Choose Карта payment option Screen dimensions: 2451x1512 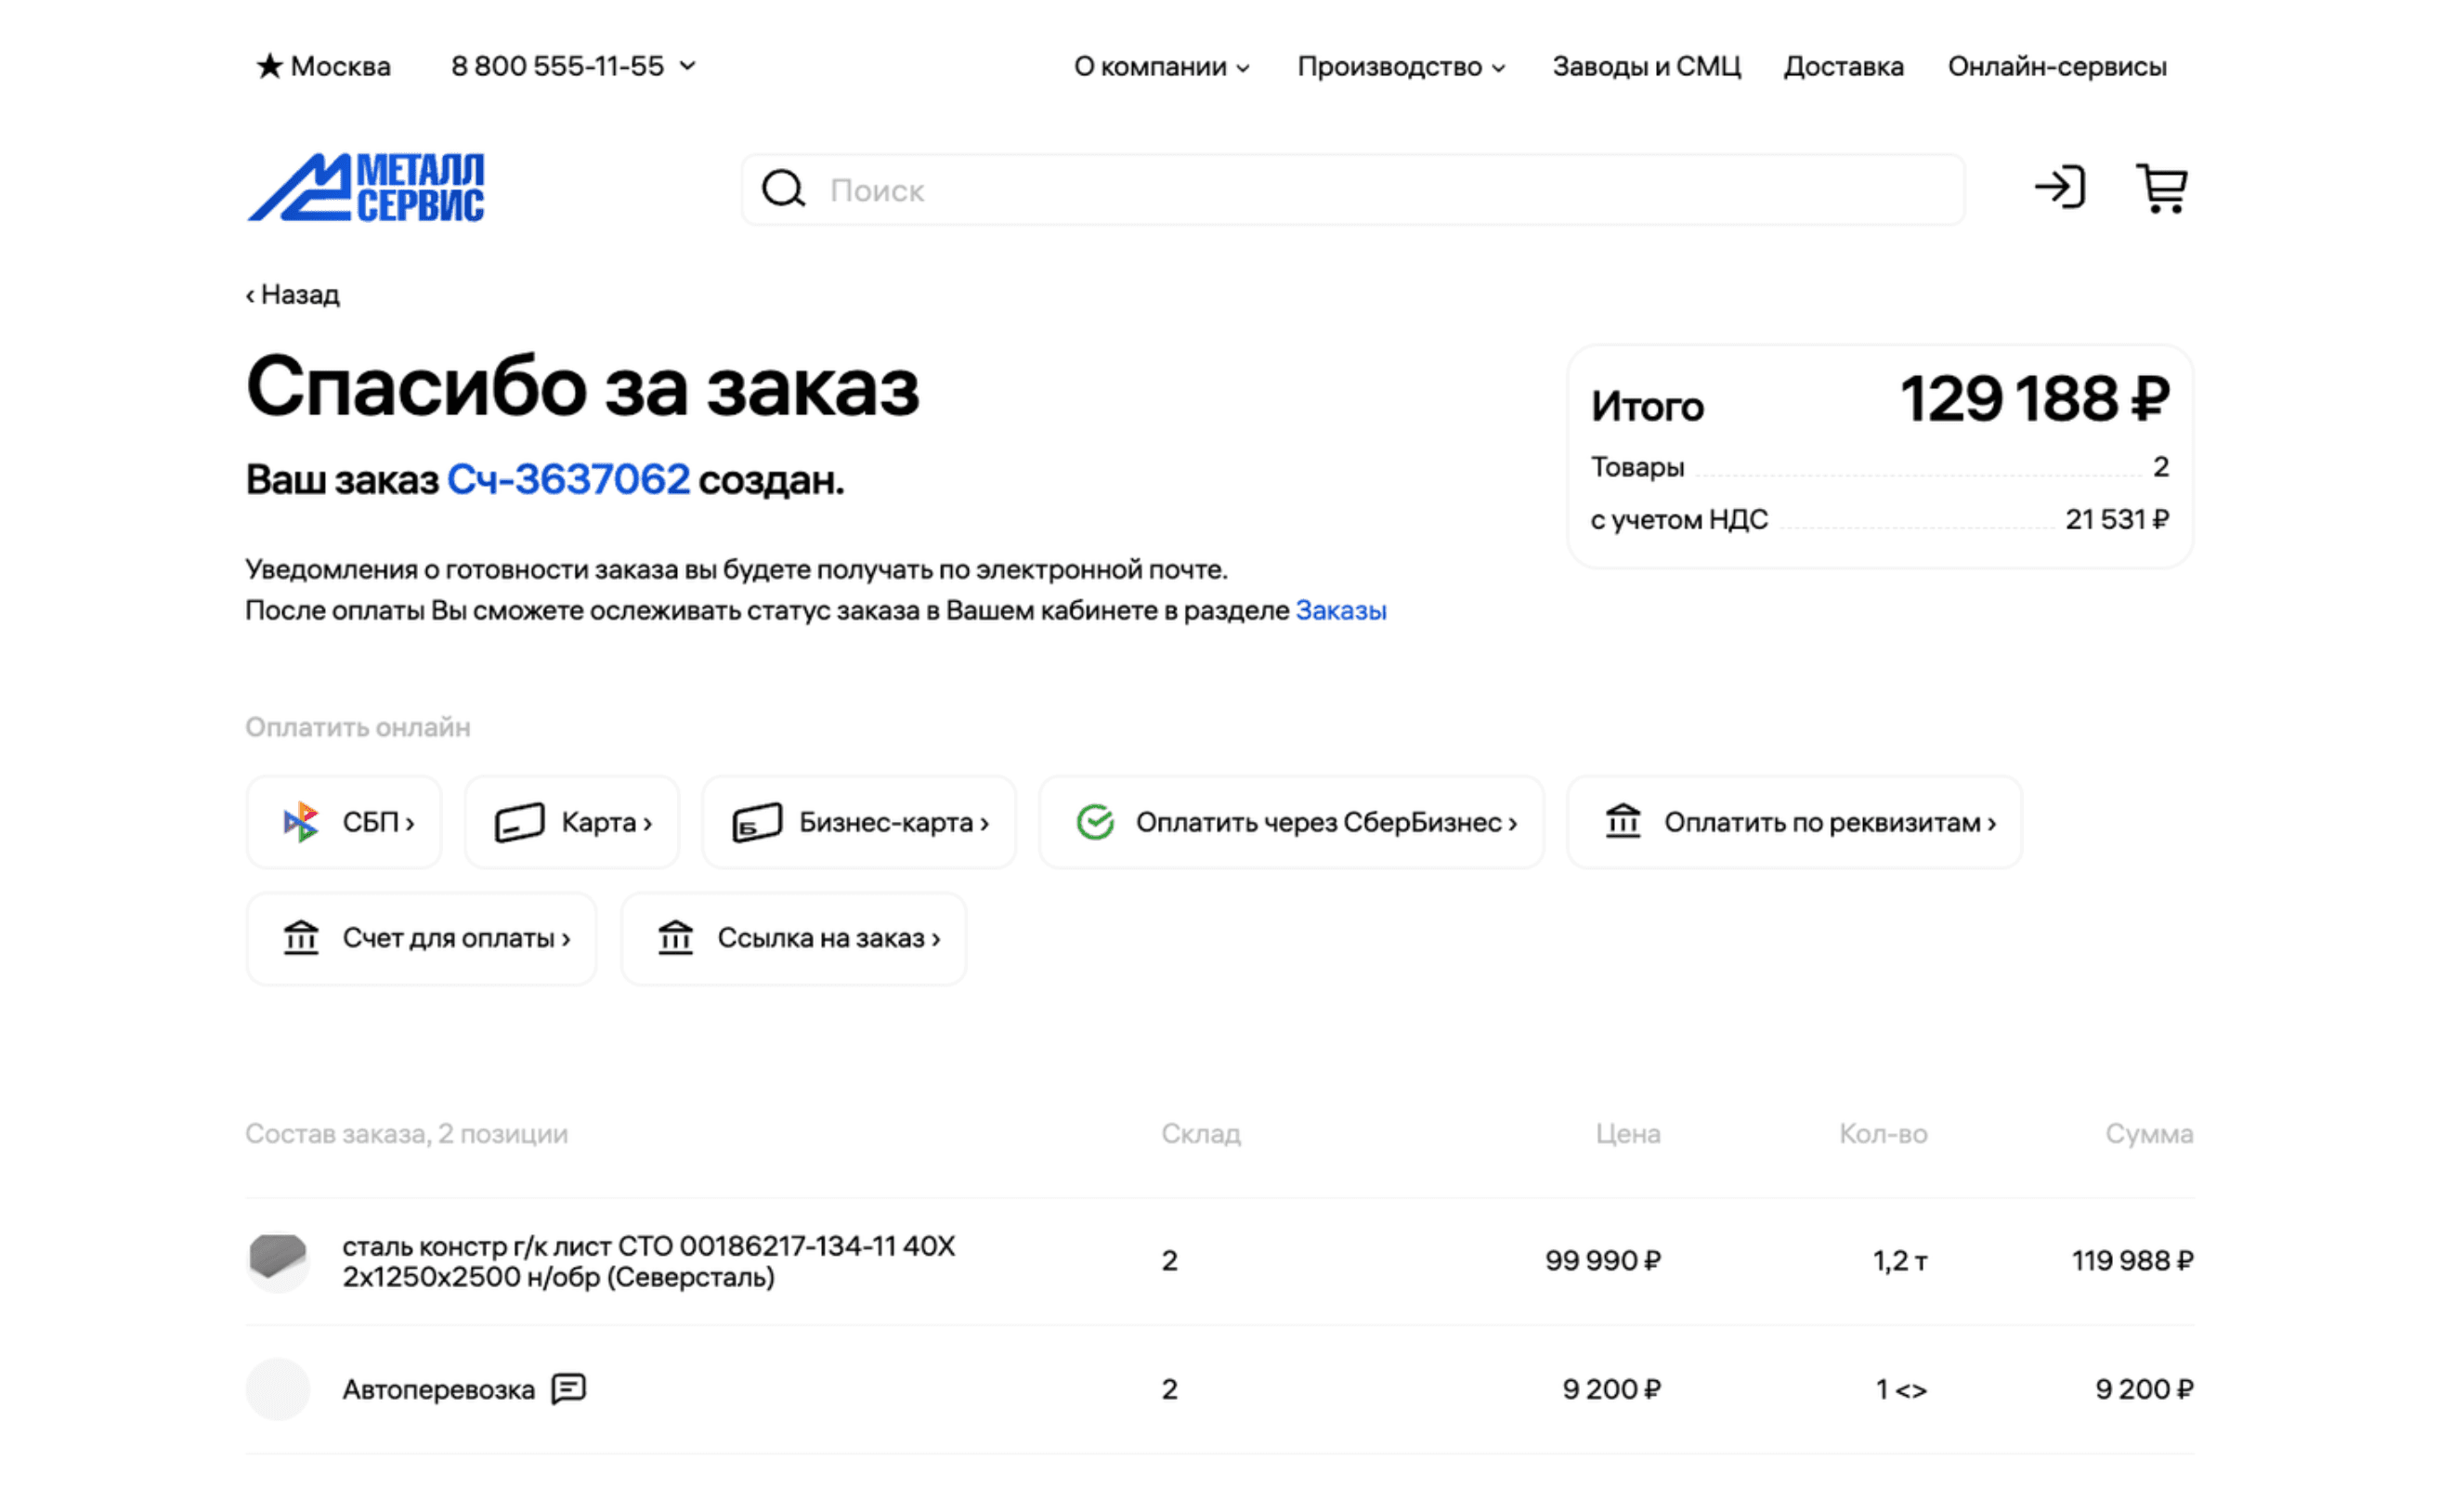tap(572, 822)
